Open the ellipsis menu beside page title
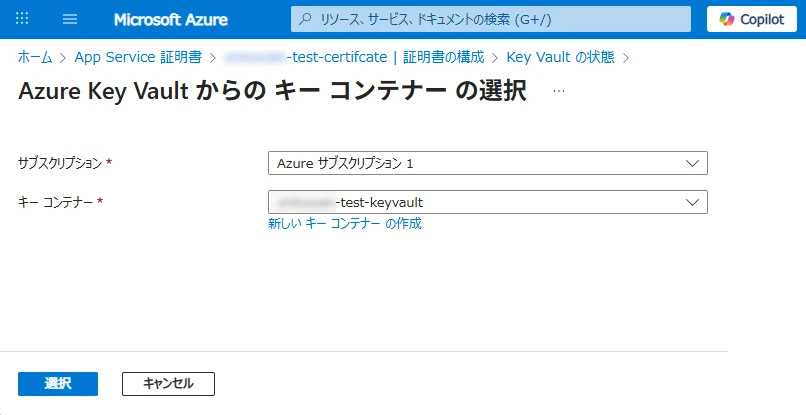 coord(559,91)
